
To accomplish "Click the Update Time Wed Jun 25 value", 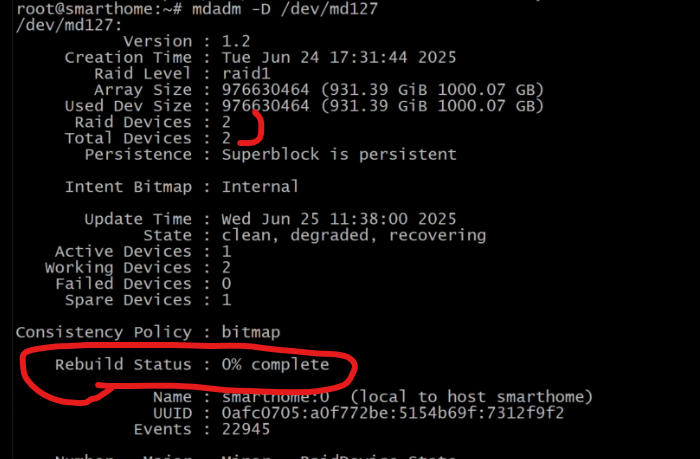I will coord(339,219).
